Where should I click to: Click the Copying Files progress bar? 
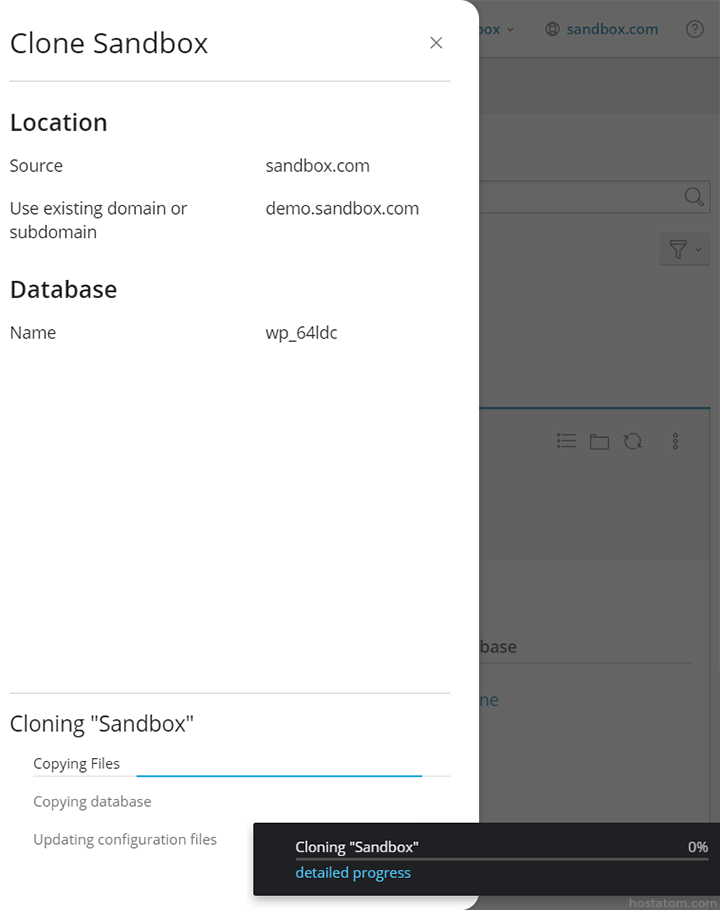[x=280, y=775]
